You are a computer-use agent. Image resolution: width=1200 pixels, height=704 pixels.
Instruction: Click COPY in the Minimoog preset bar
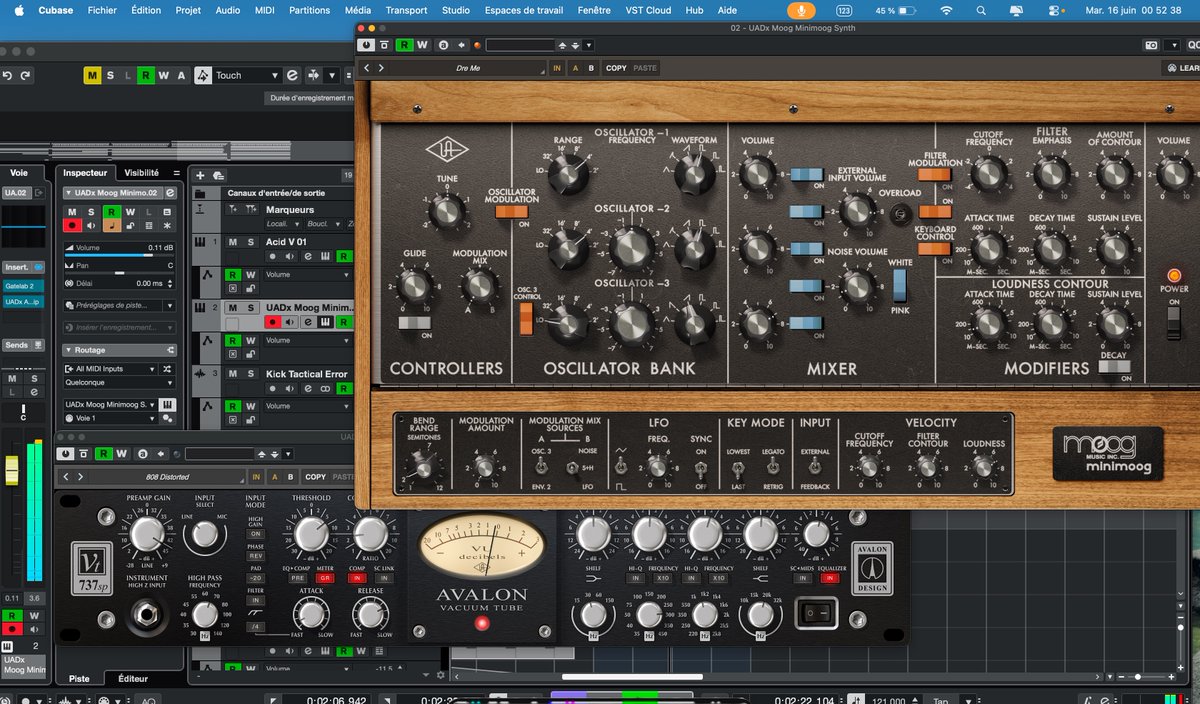click(616, 68)
